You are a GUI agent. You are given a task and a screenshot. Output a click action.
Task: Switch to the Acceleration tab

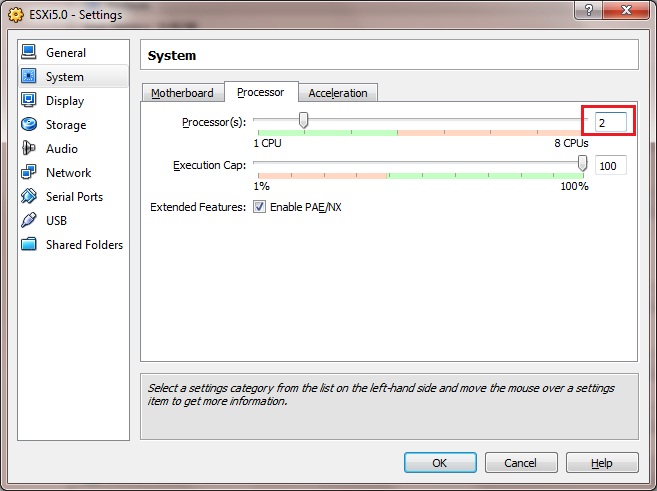tap(338, 93)
